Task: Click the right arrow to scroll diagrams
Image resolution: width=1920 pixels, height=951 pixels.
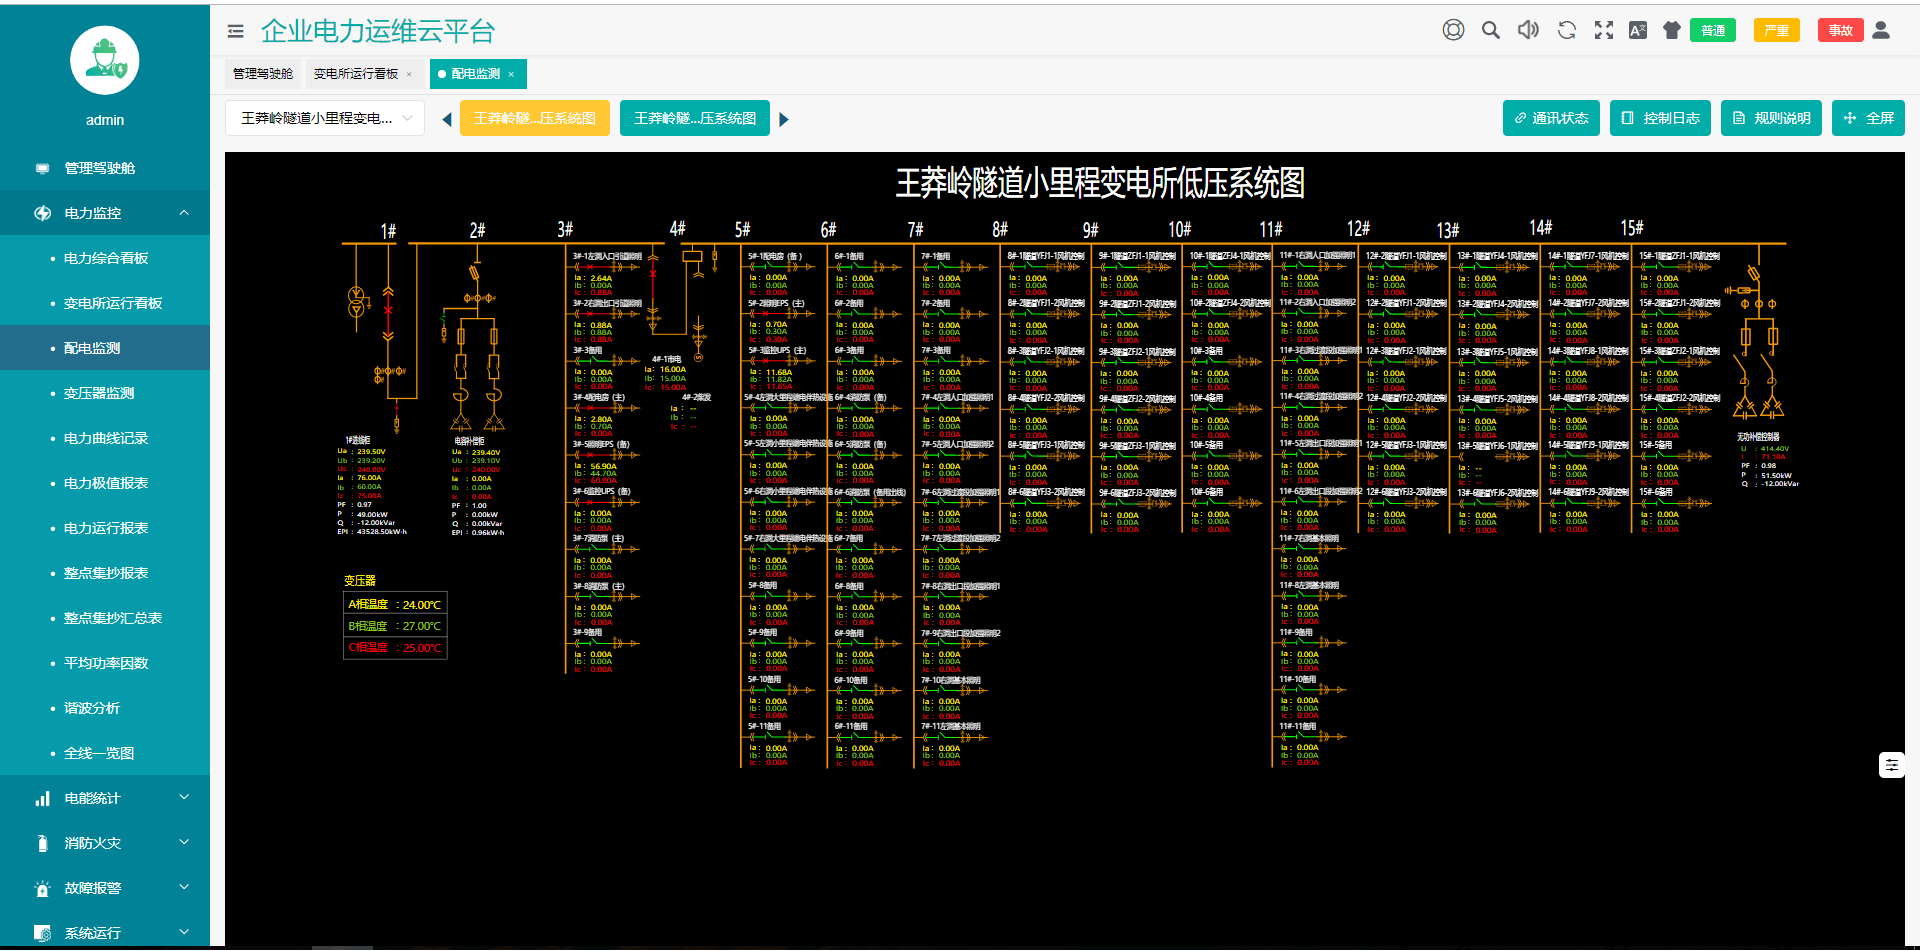Action: click(784, 119)
